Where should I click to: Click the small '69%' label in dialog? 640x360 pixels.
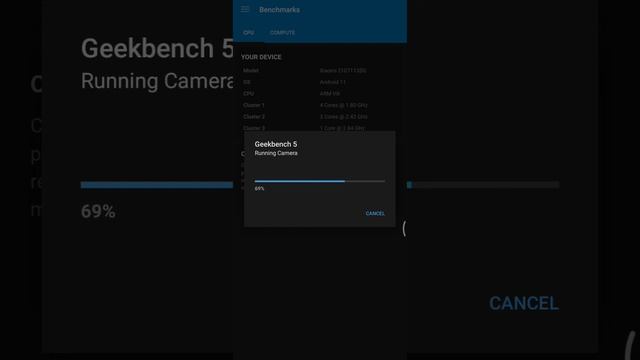259,189
